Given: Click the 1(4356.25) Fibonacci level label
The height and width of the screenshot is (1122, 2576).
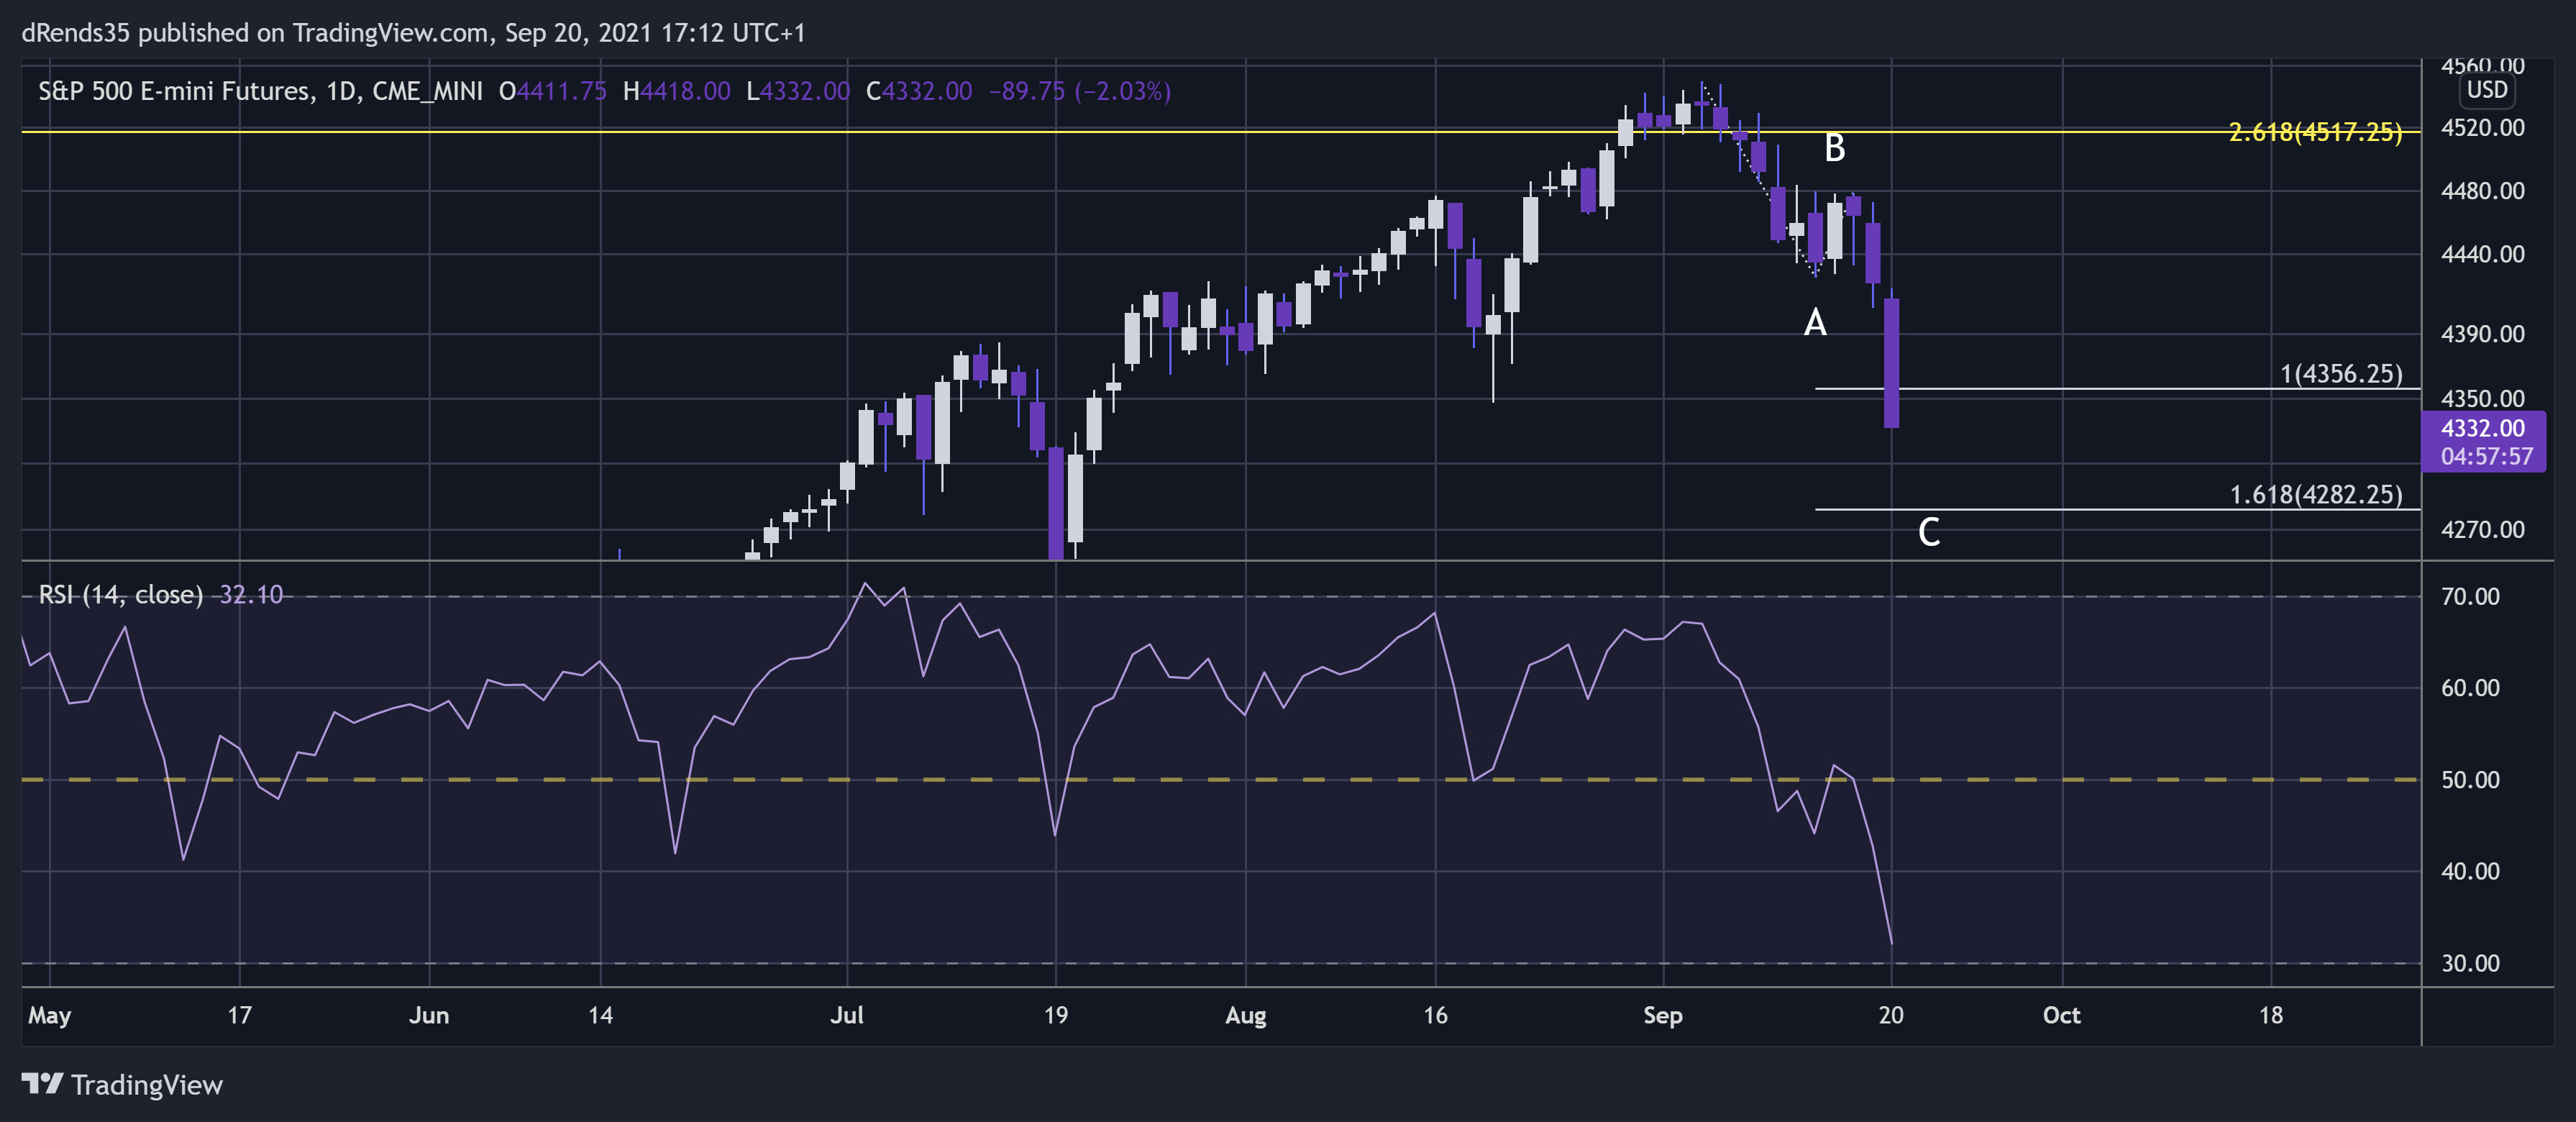Looking at the screenshot, I should (x=2341, y=374).
